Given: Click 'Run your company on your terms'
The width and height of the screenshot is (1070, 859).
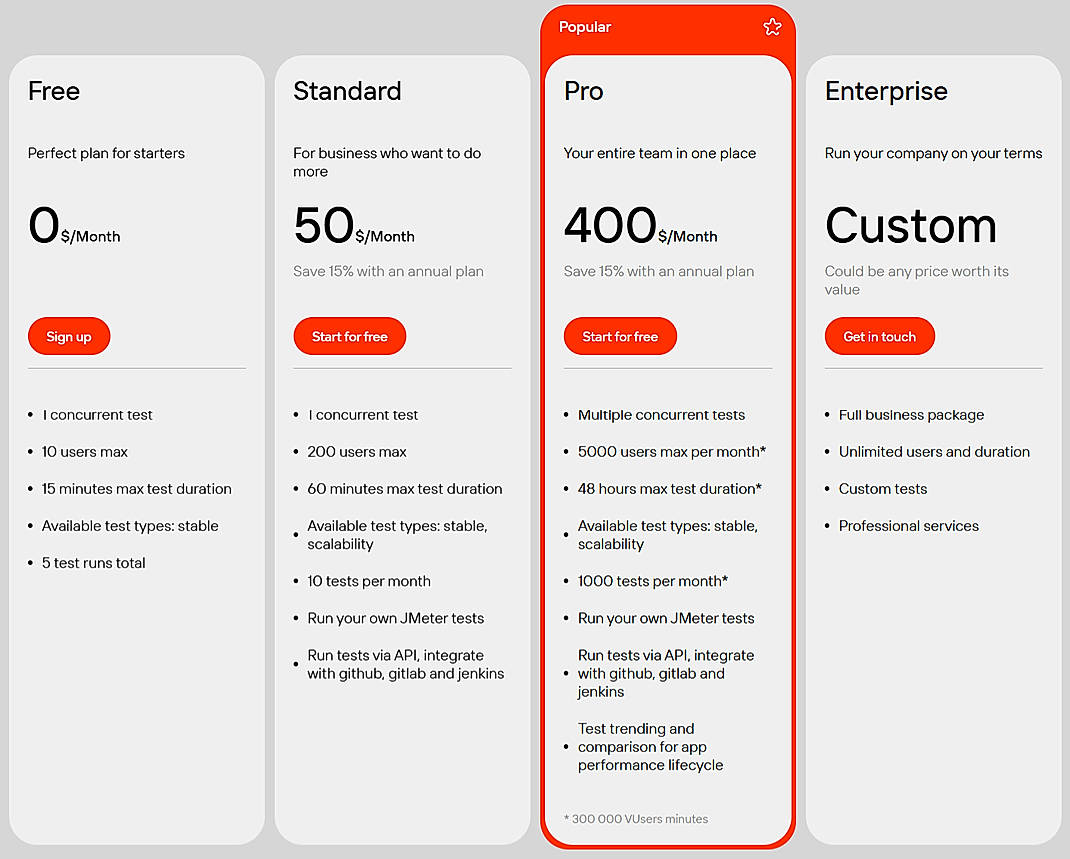Looking at the screenshot, I should pyautogui.click(x=933, y=154).
